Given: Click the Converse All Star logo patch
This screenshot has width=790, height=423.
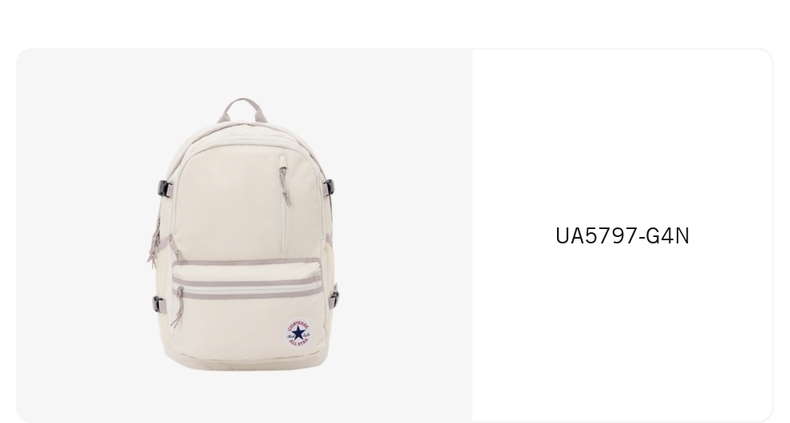Looking at the screenshot, I should [298, 333].
